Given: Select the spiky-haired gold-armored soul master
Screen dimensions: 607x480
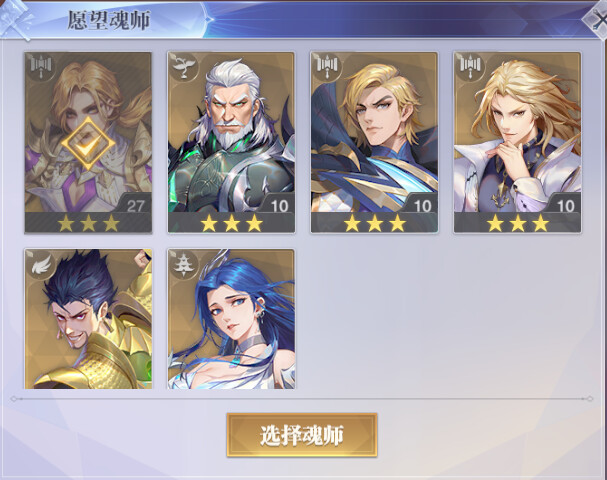Looking at the screenshot, I should [x=88, y=319].
